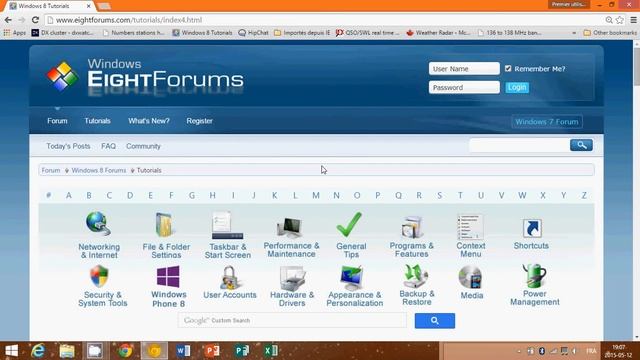Click the browser address bar
The width and height of the screenshot is (640, 360).
point(324,20)
